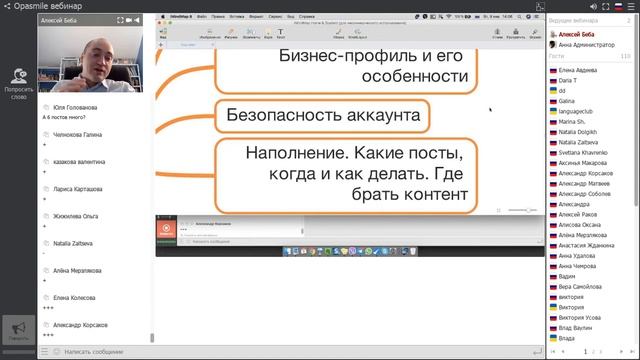Click guest Алексей Раков in the list
This screenshot has width=640, height=360.
(578, 214)
